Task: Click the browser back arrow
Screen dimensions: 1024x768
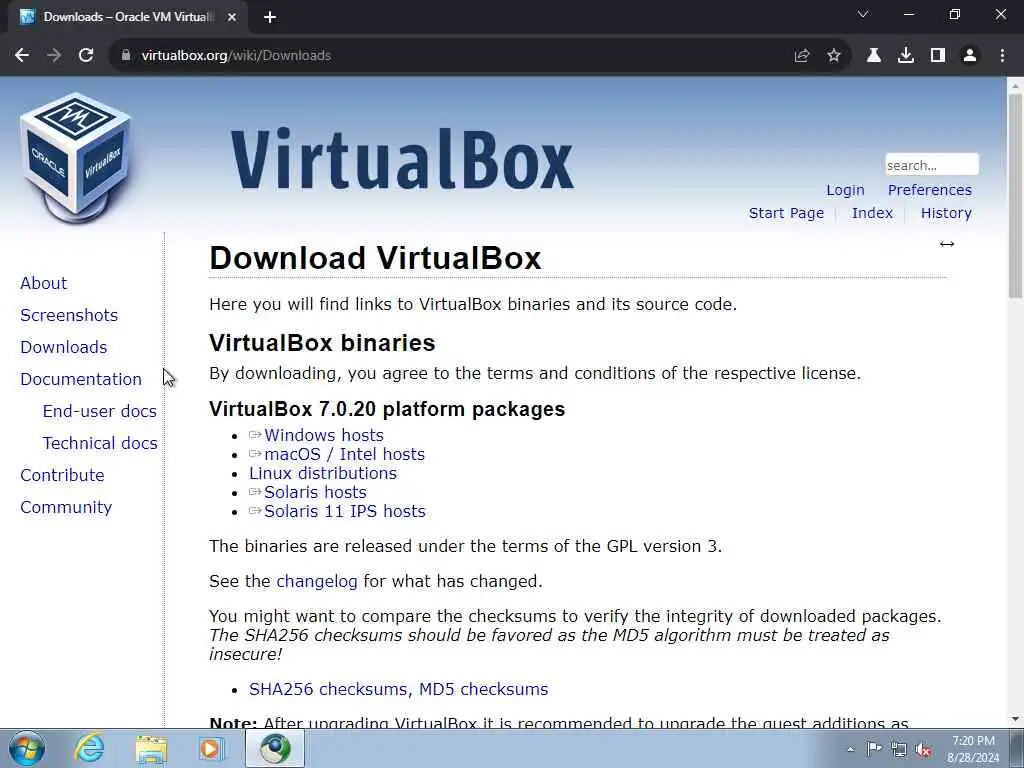Action: (x=22, y=56)
